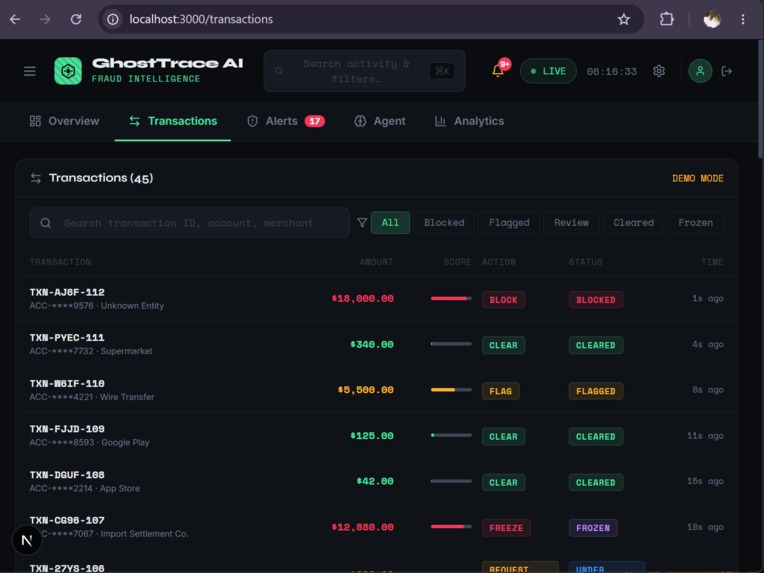Click the 17 alerts count badge

tap(315, 121)
